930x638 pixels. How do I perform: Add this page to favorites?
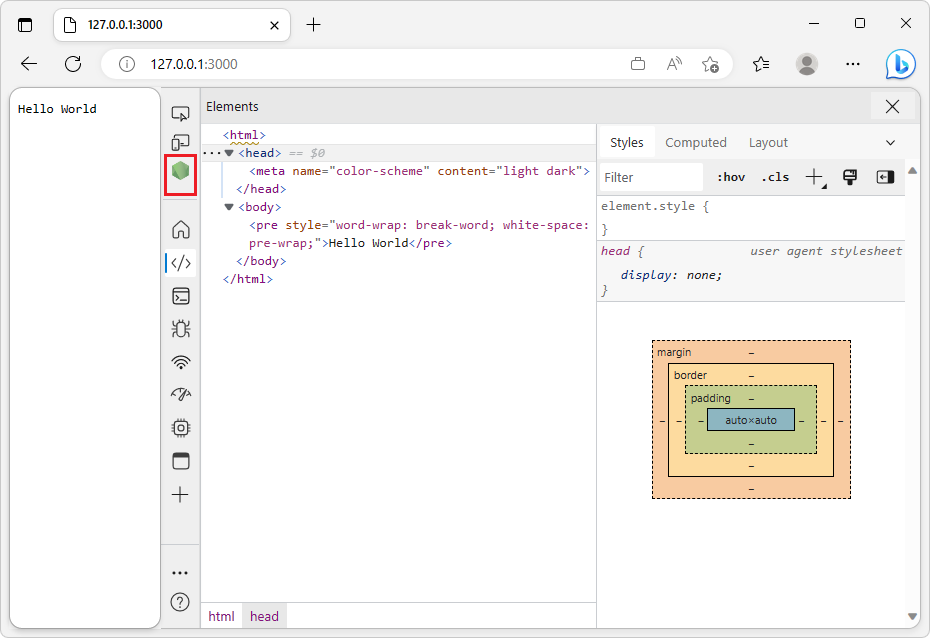[710, 64]
